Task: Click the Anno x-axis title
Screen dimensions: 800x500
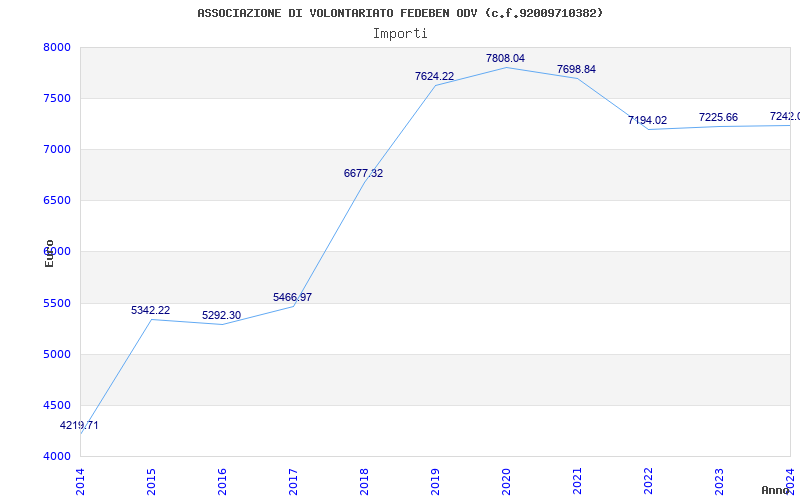Action: coord(776,490)
